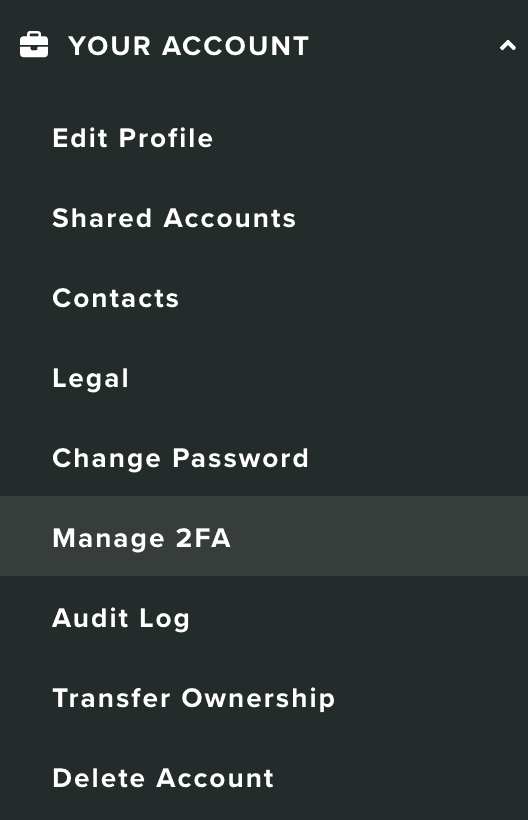View the Audit Log
The width and height of the screenshot is (528, 820).
click(x=121, y=619)
